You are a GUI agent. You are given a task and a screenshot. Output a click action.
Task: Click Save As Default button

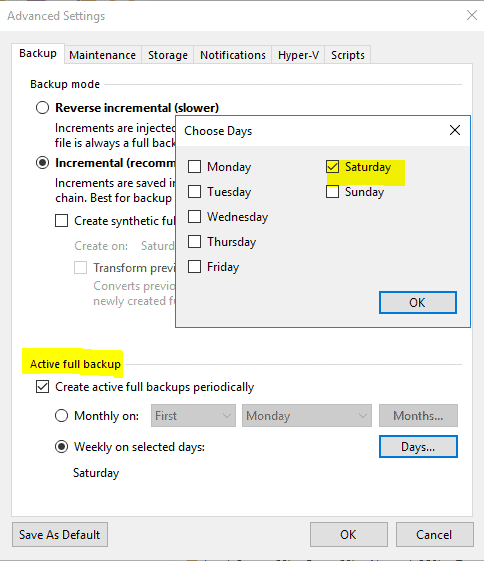[60, 535]
